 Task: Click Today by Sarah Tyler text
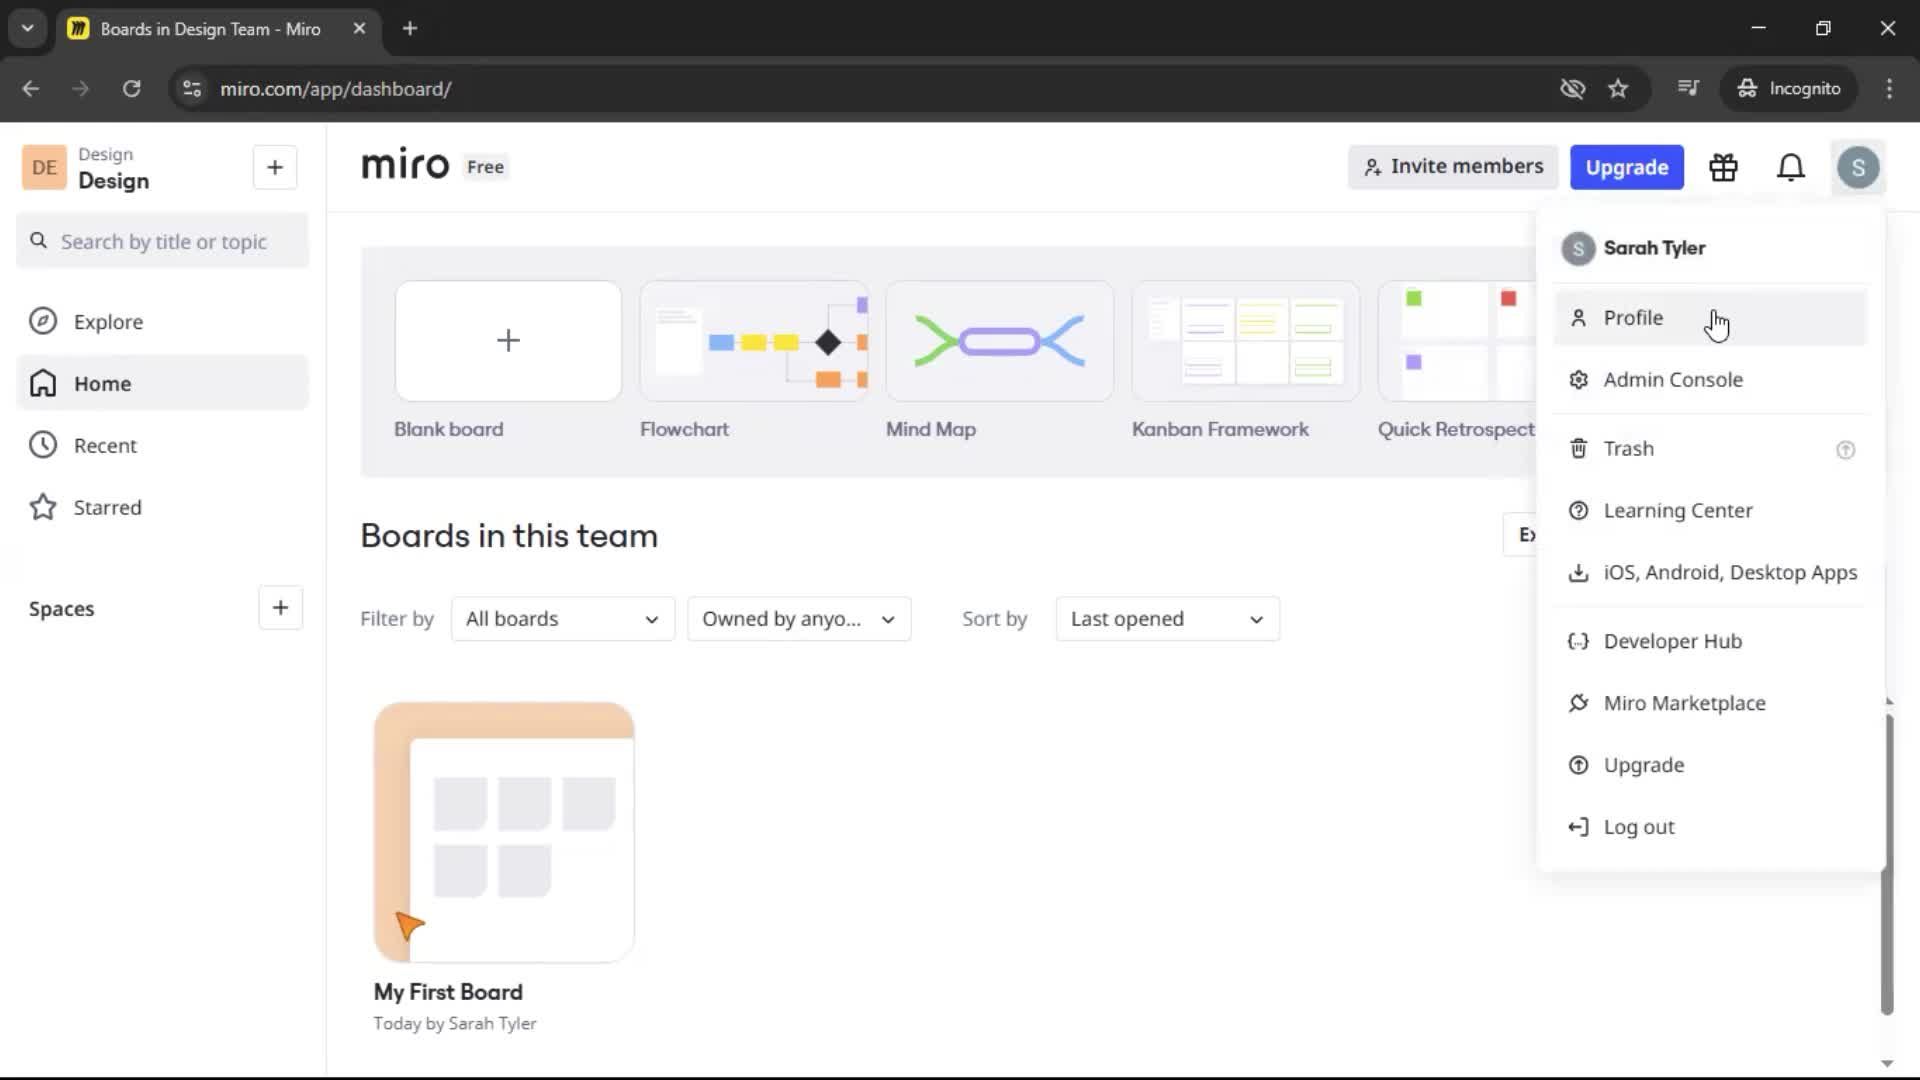(x=455, y=1024)
